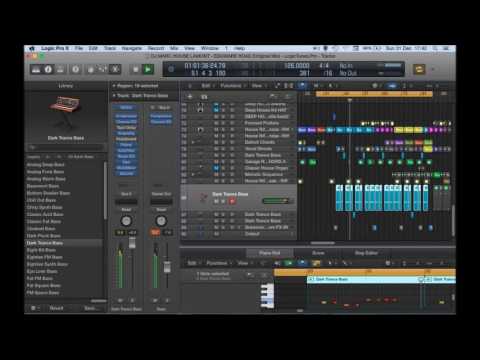
Task: Add a new track with plus button
Action: click(190, 97)
